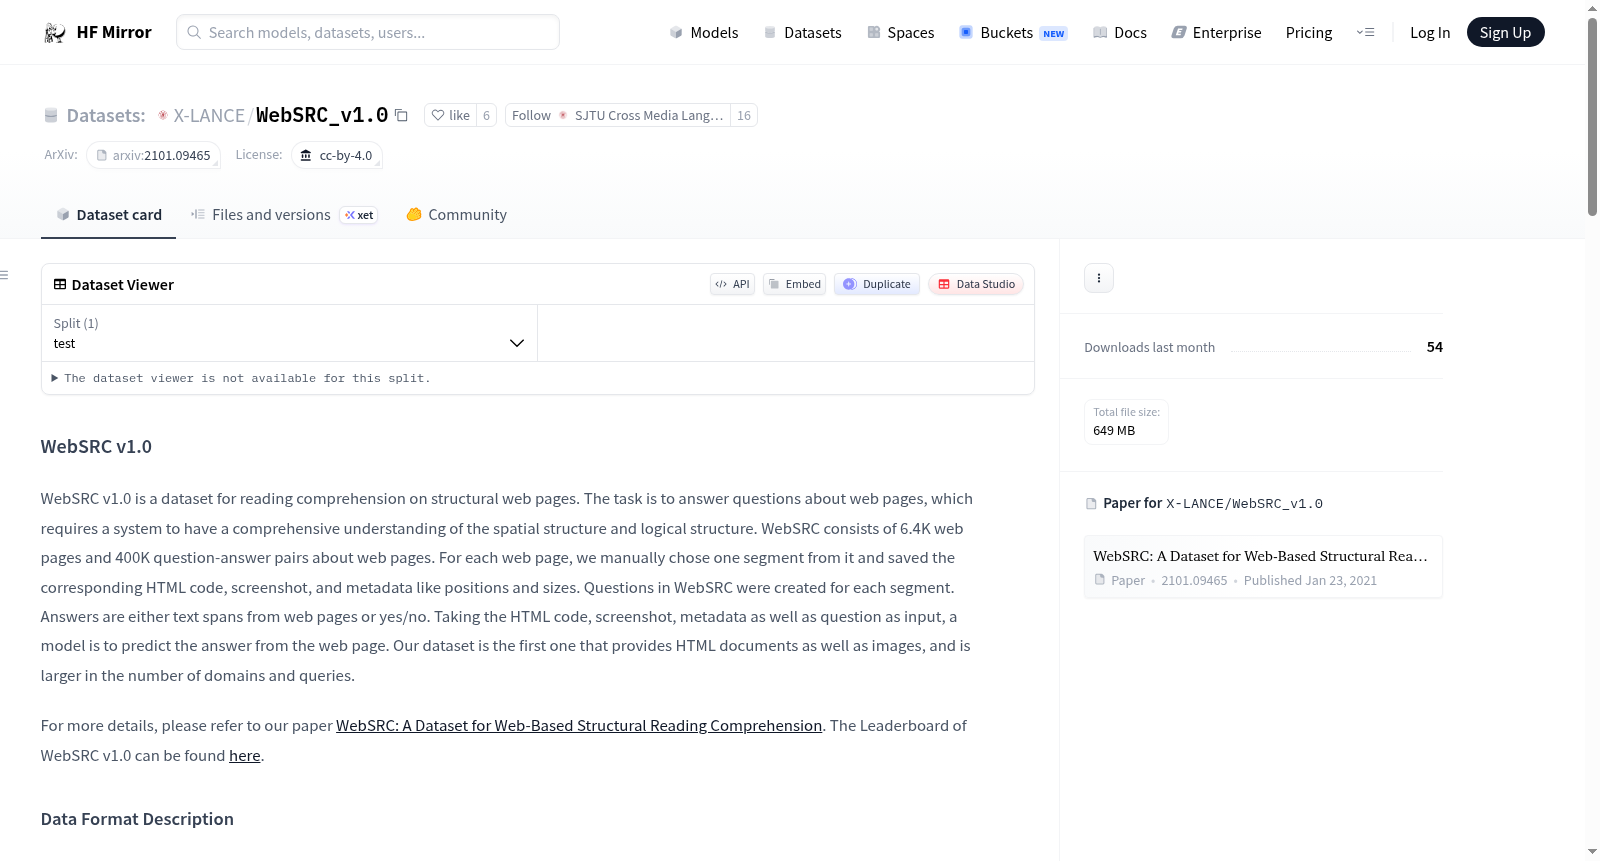
Task: Select the Dataset card tab
Action: pyautogui.click(x=108, y=215)
